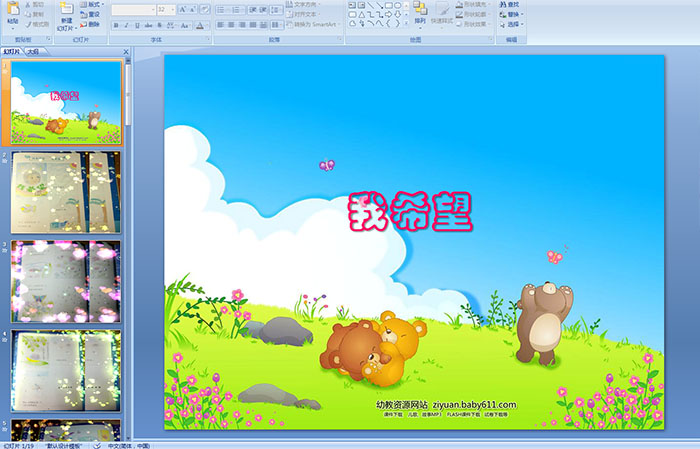Viewport: 700px width, 449px height.
Task: Open the Text Direction (文字方向) dropdown
Action: click(304, 4)
